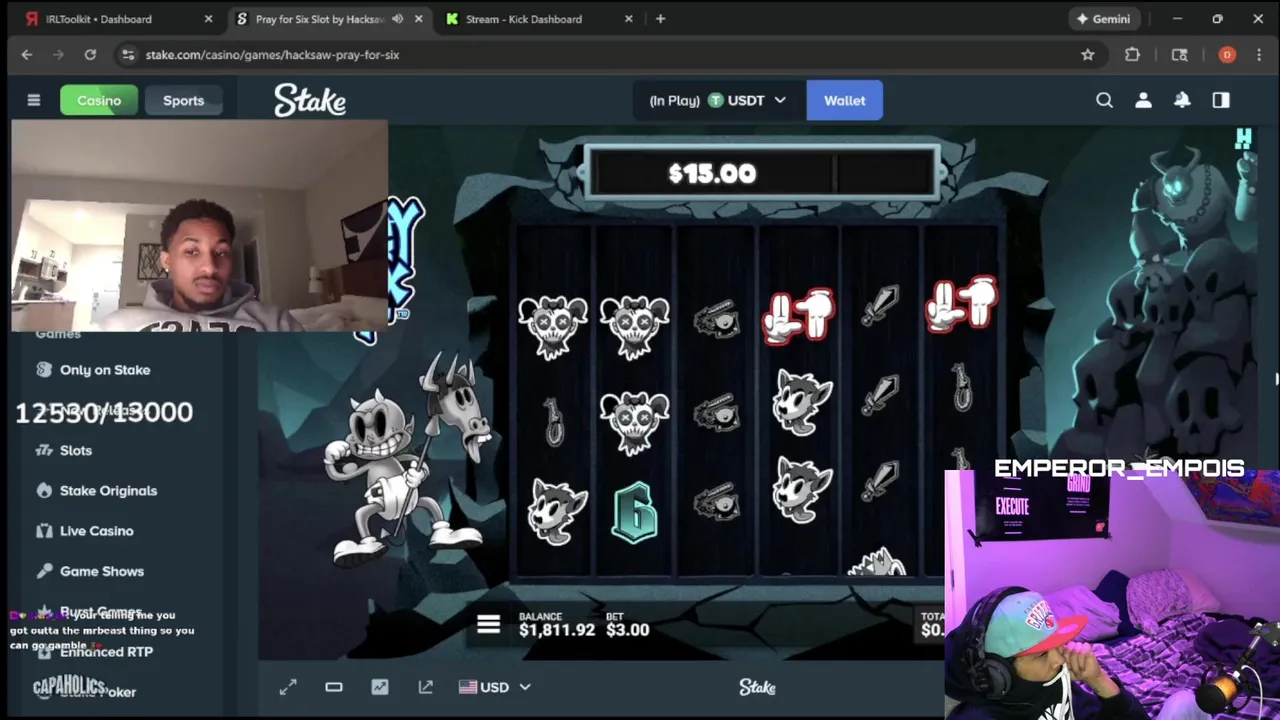Open the USD display currency dropdown

point(495,687)
